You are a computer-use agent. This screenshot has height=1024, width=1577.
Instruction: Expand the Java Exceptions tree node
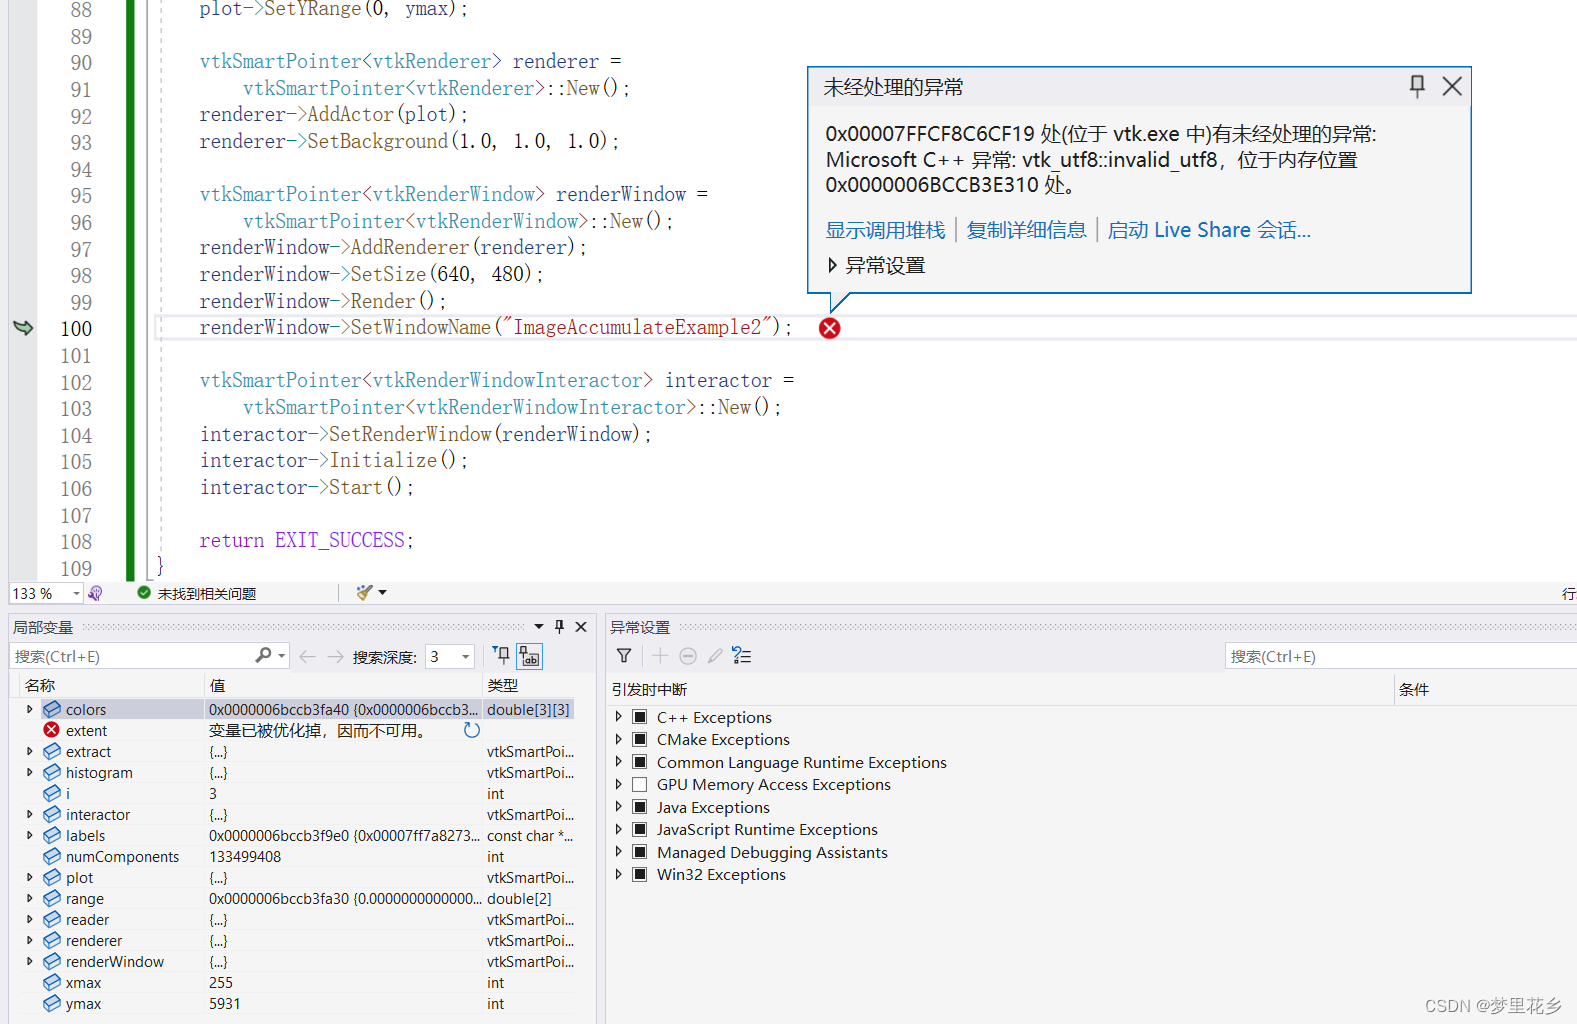618,807
